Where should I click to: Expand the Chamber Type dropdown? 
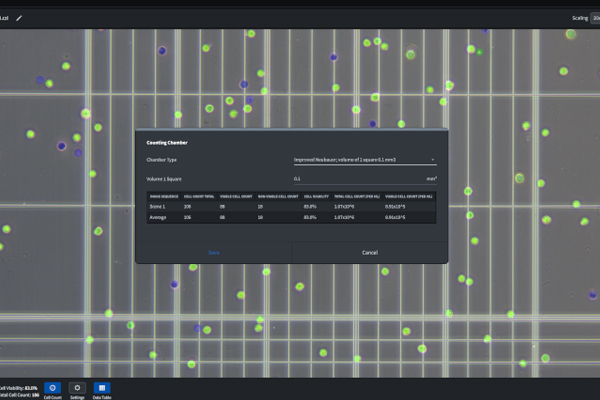[360, 159]
